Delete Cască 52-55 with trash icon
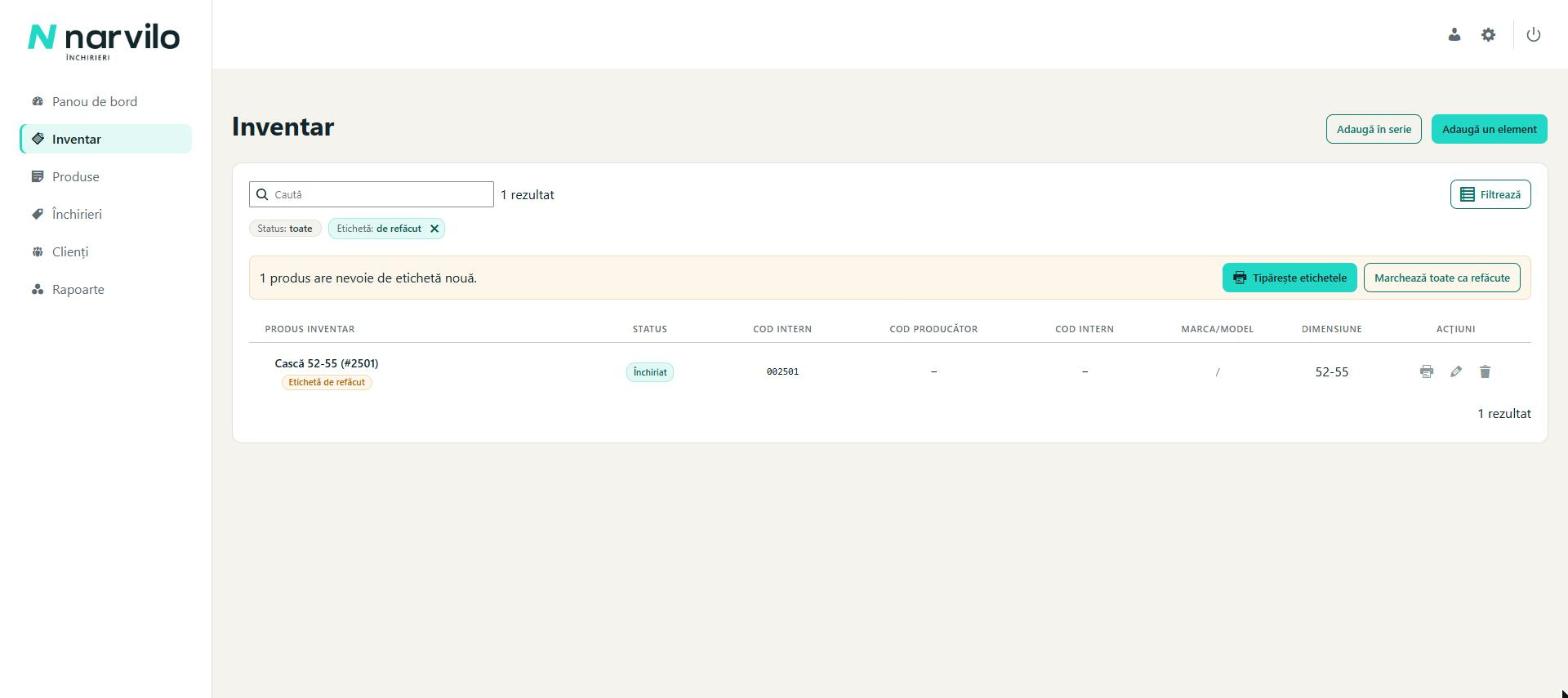 click(x=1485, y=372)
